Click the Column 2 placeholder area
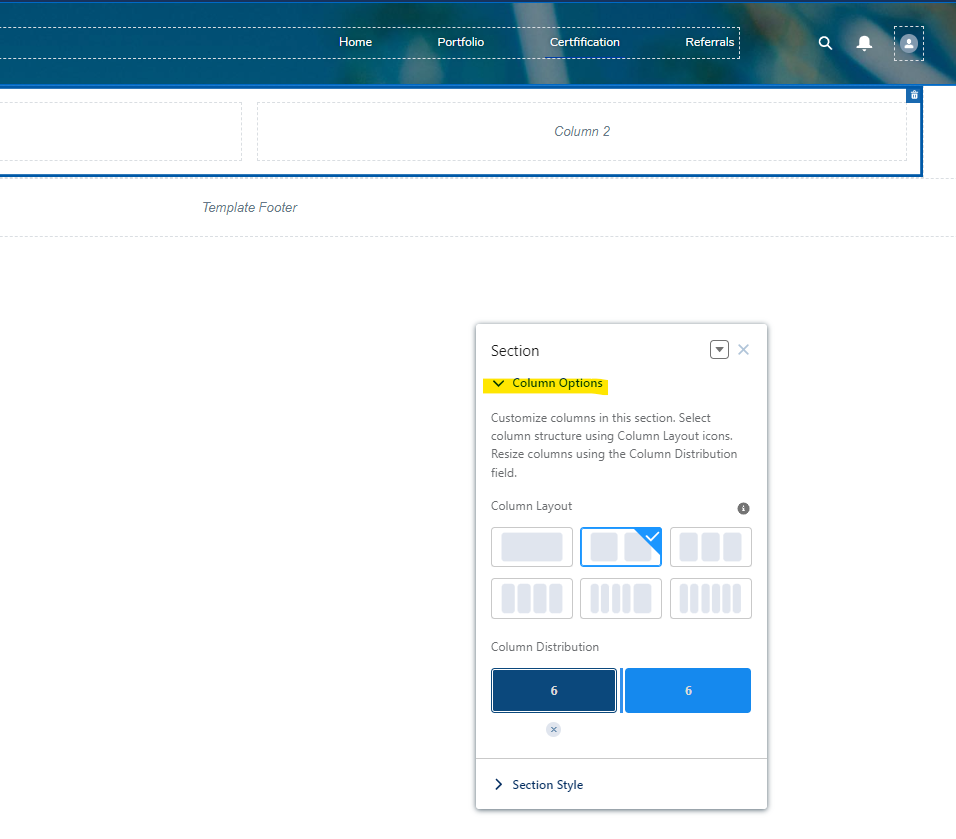This screenshot has height=839, width=956. tap(582, 131)
